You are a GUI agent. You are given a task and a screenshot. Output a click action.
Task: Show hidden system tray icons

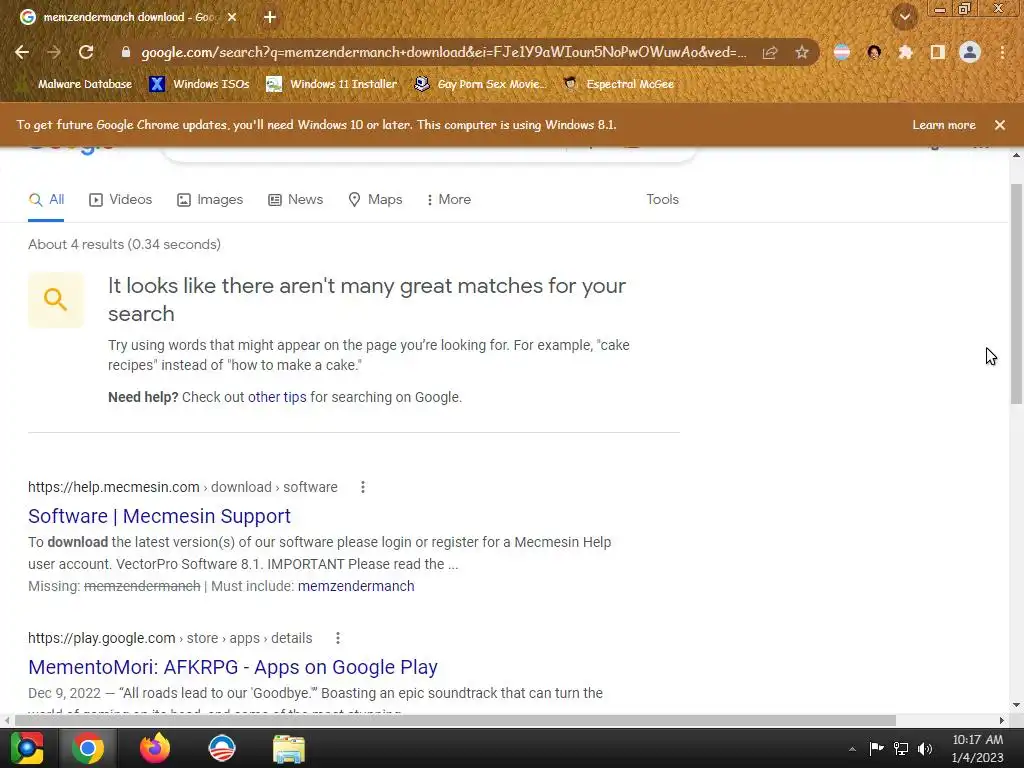(852, 749)
